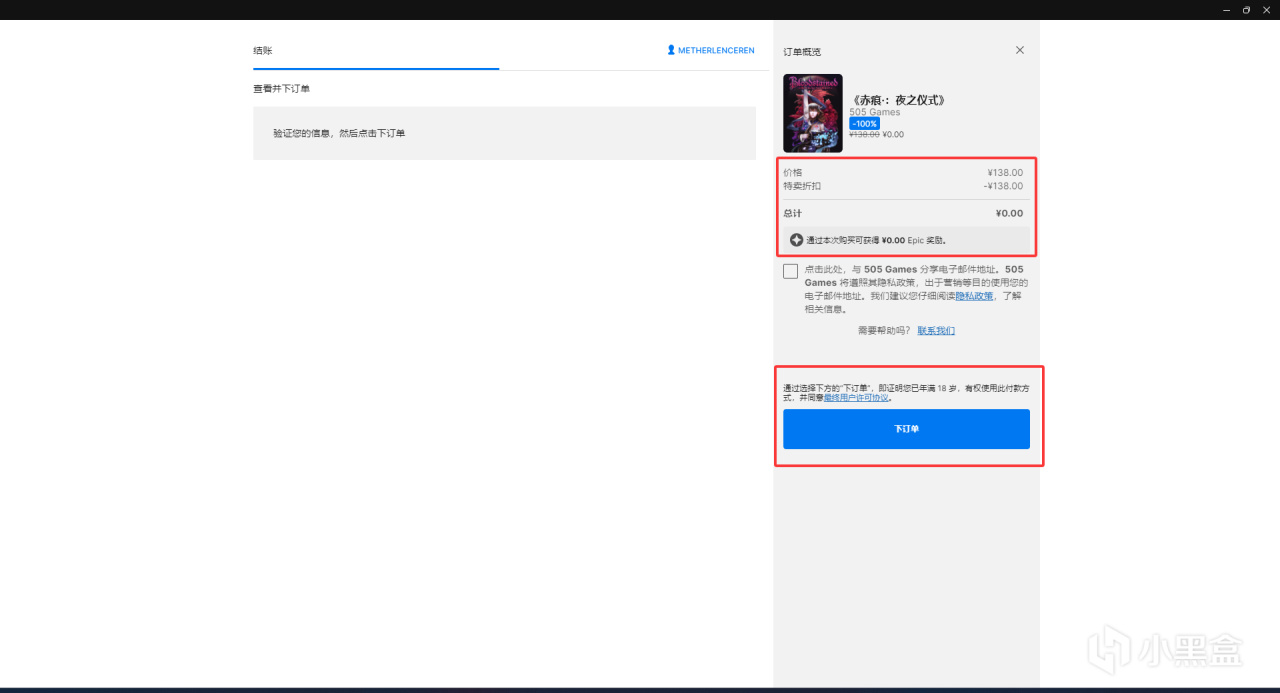The width and height of the screenshot is (1280, 693).
Task: Click the game cover thumbnail
Action: 813,113
